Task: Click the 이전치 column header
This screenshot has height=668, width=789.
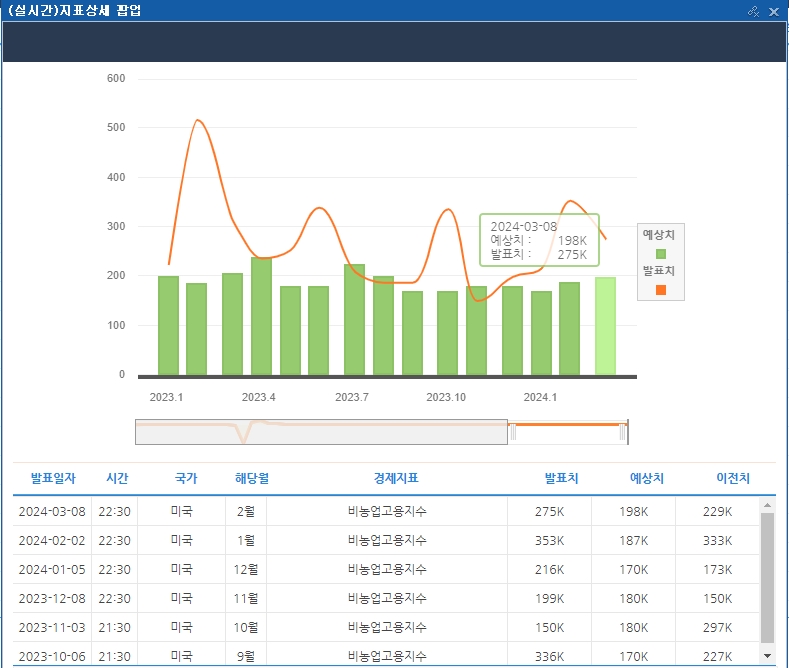Action: coord(733,479)
